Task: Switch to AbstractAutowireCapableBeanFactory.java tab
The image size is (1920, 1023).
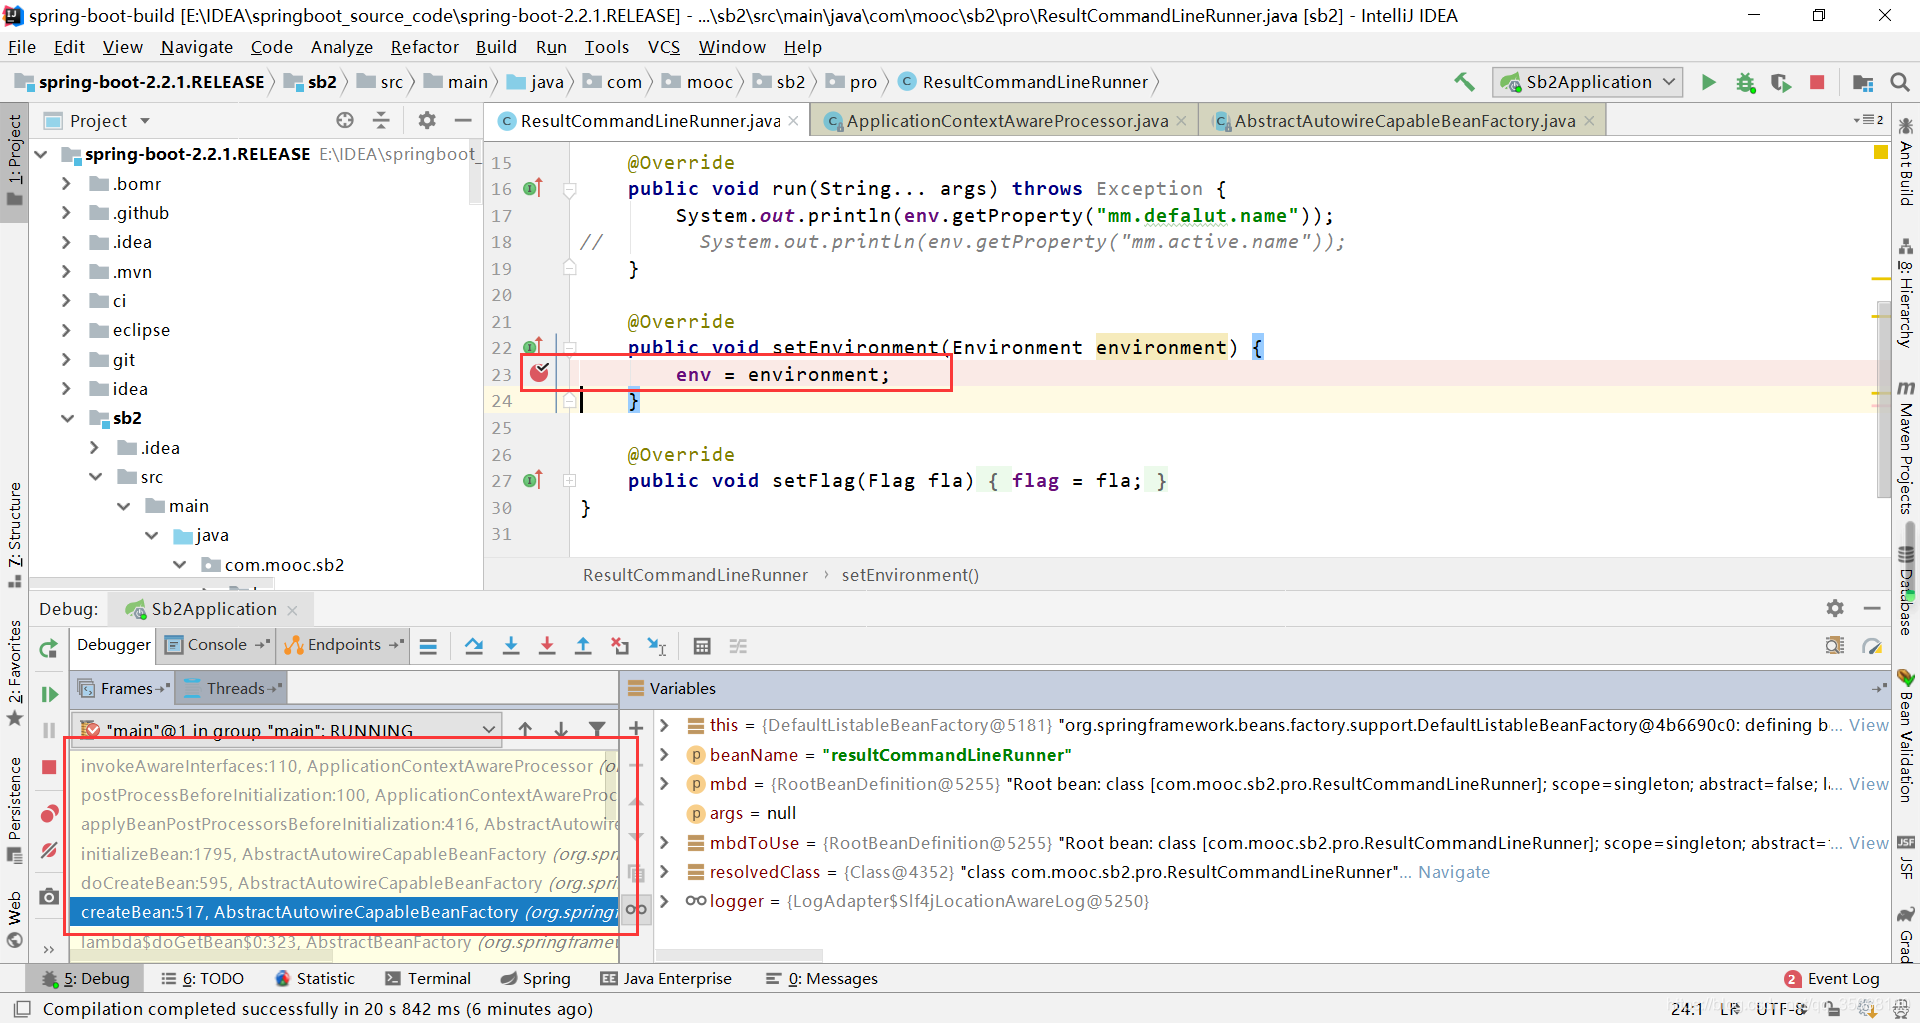Action: point(1403,121)
